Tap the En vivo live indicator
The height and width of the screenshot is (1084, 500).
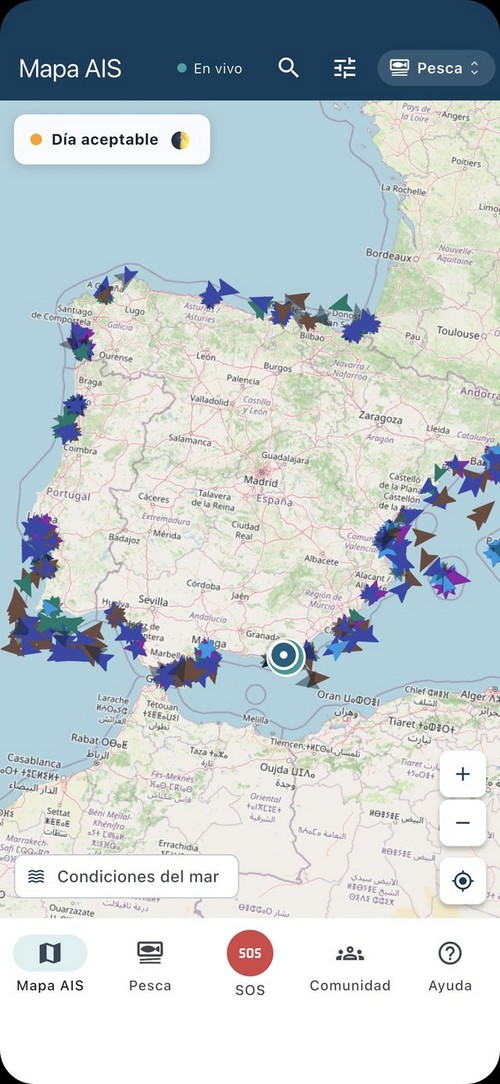210,68
